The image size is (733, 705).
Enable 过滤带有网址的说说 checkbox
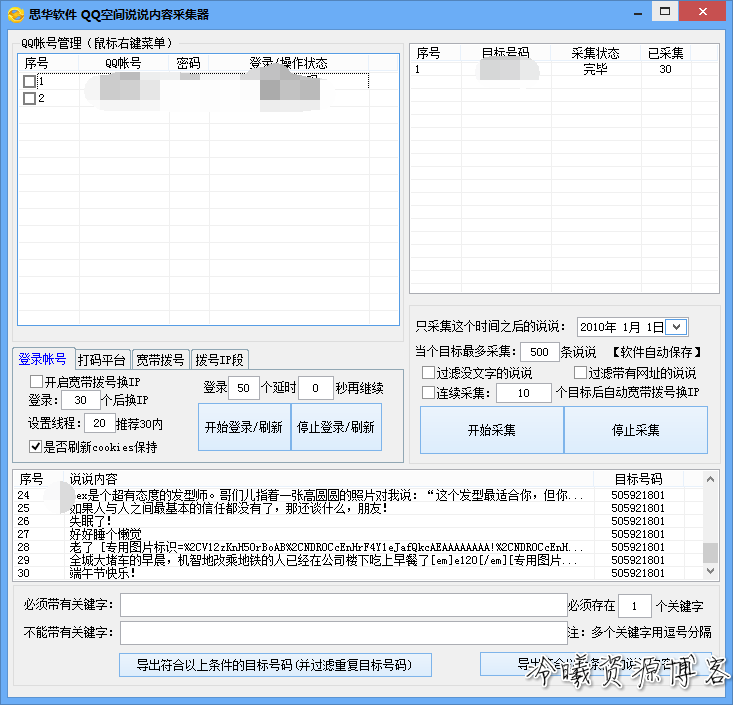click(580, 373)
